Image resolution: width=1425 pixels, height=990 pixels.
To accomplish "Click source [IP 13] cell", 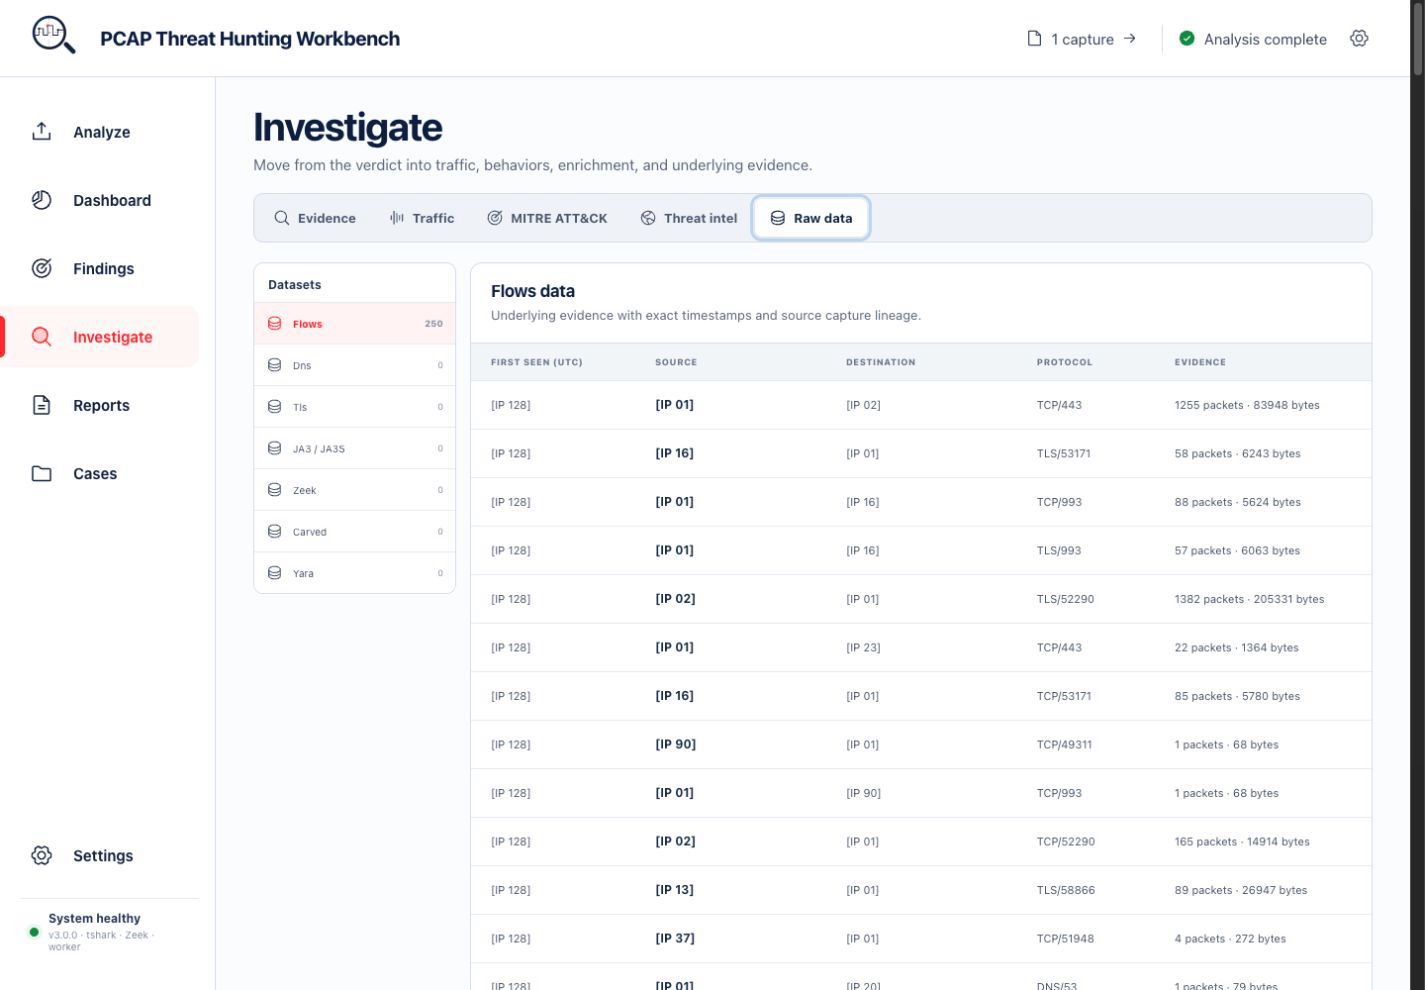I will coord(674,889).
